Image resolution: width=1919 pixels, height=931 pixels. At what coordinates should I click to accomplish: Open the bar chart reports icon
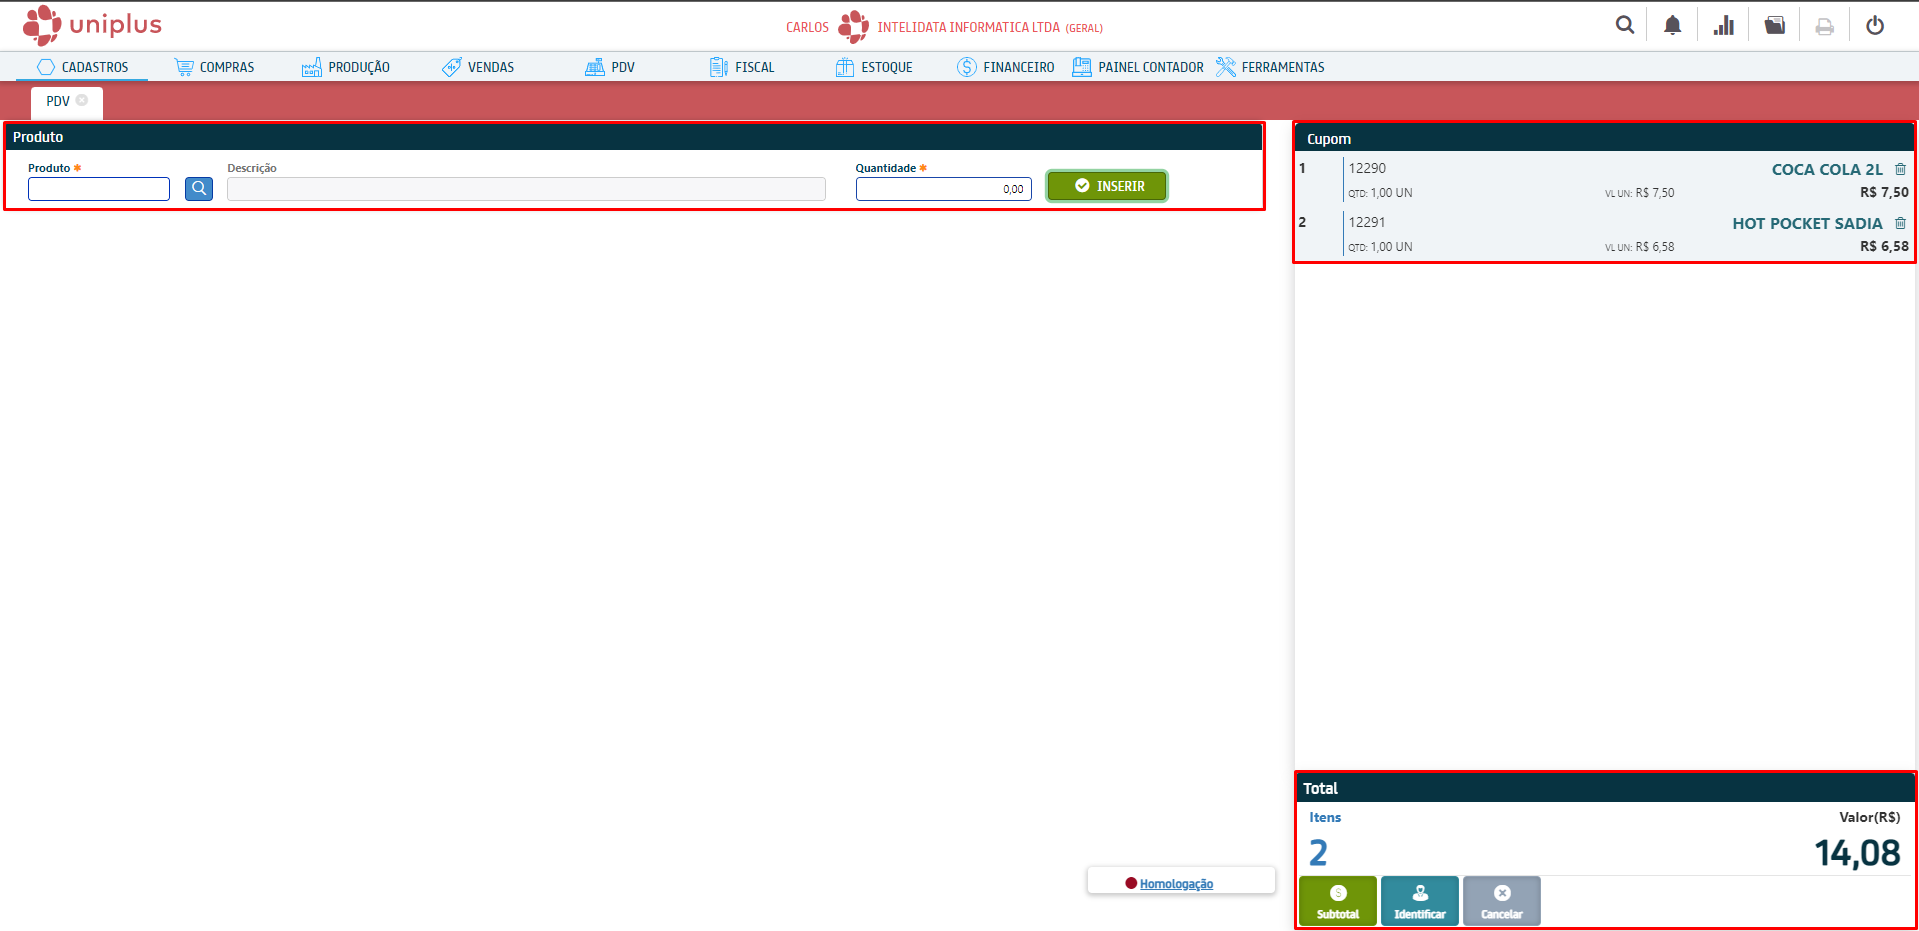(1723, 26)
